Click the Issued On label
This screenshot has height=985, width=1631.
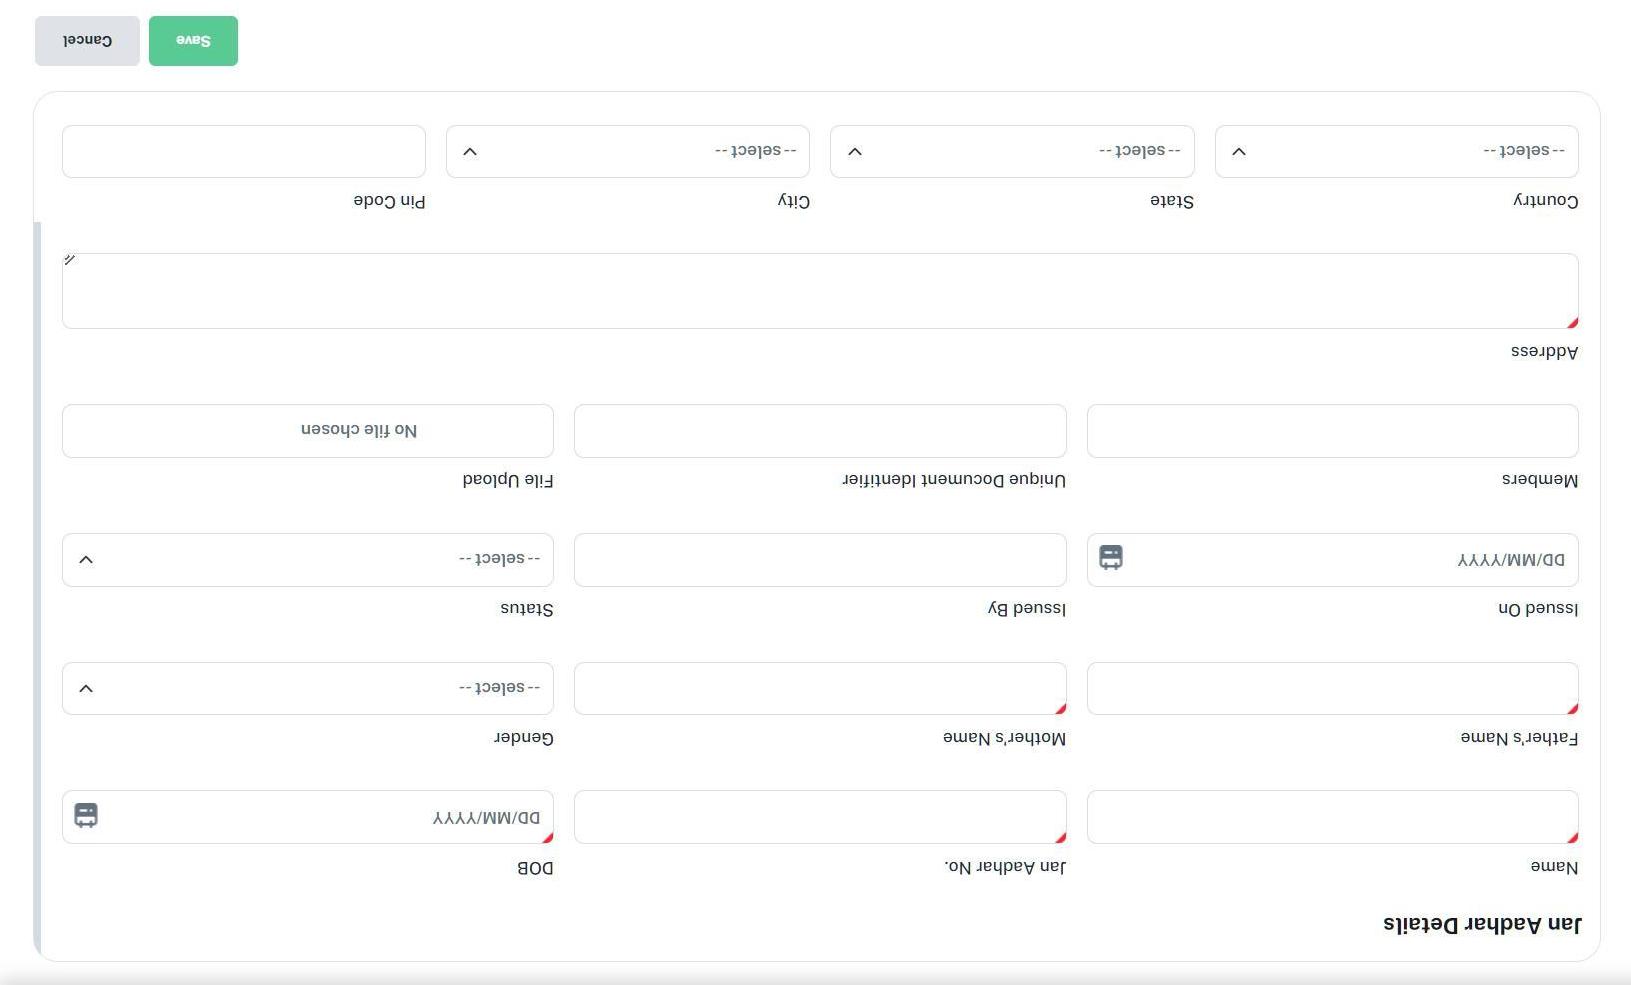pos(1538,609)
